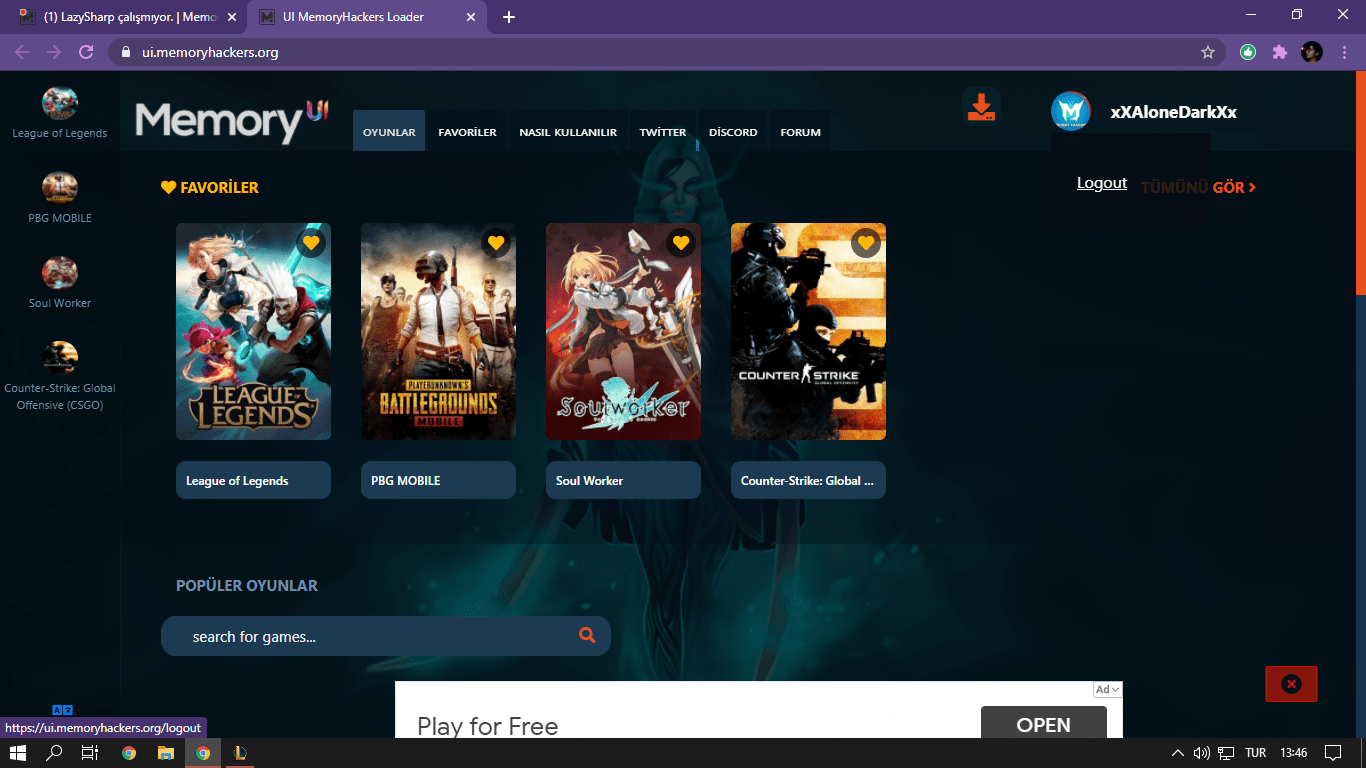1366x768 pixels.
Task: Open the volume control in the system tray
Action: (x=1202, y=753)
